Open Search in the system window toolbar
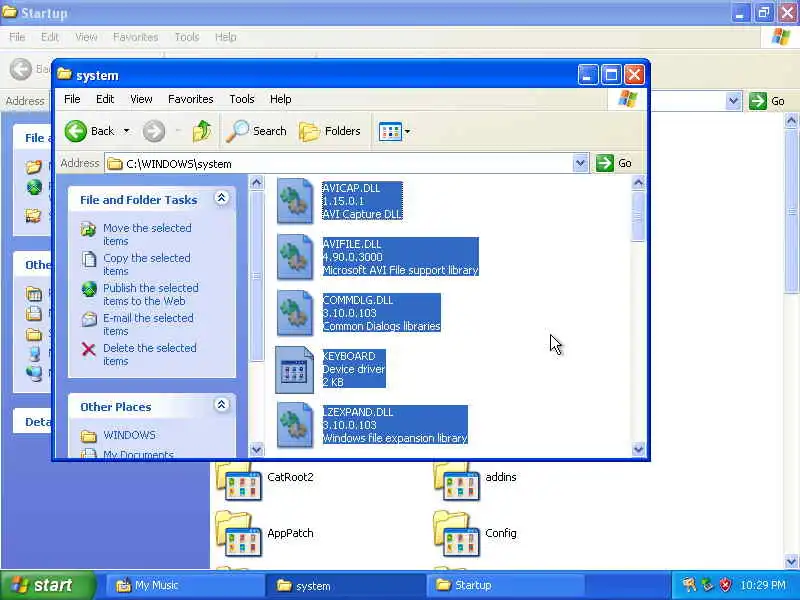The image size is (800, 600). pos(256,131)
